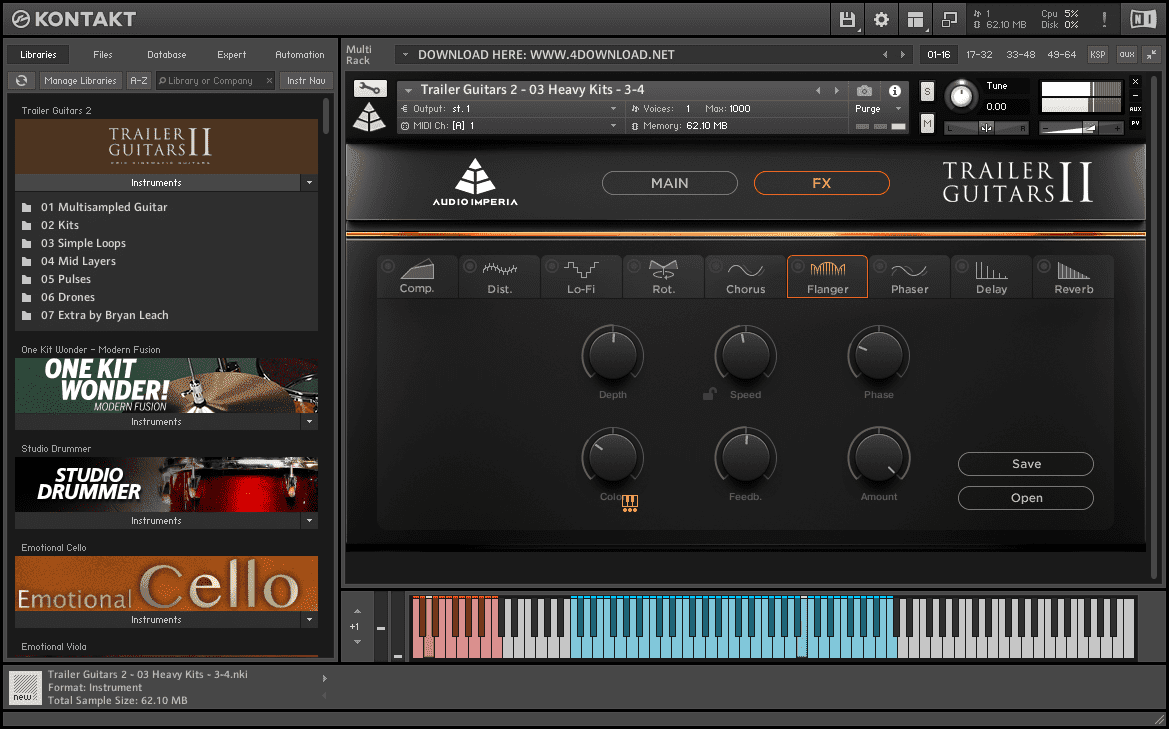Solo the Trailer Guitars 2 instrument
This screenshot has height=729, width=1169.
click(x=926, y=91)
